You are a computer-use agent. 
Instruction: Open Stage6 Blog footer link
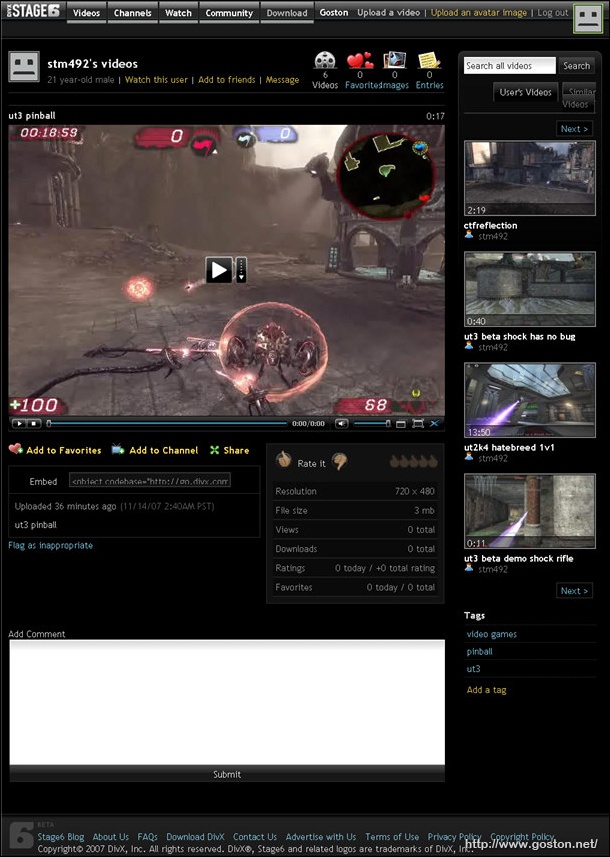(61, 837)
